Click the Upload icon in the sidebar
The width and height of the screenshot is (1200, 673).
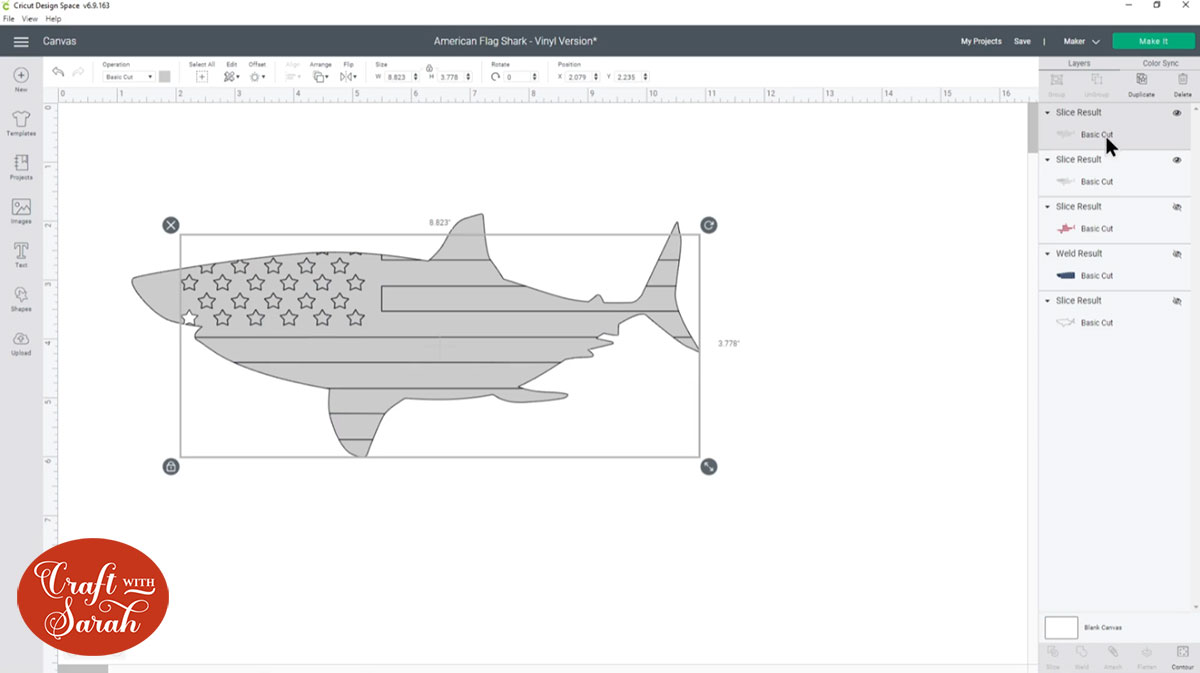(21, 342)
